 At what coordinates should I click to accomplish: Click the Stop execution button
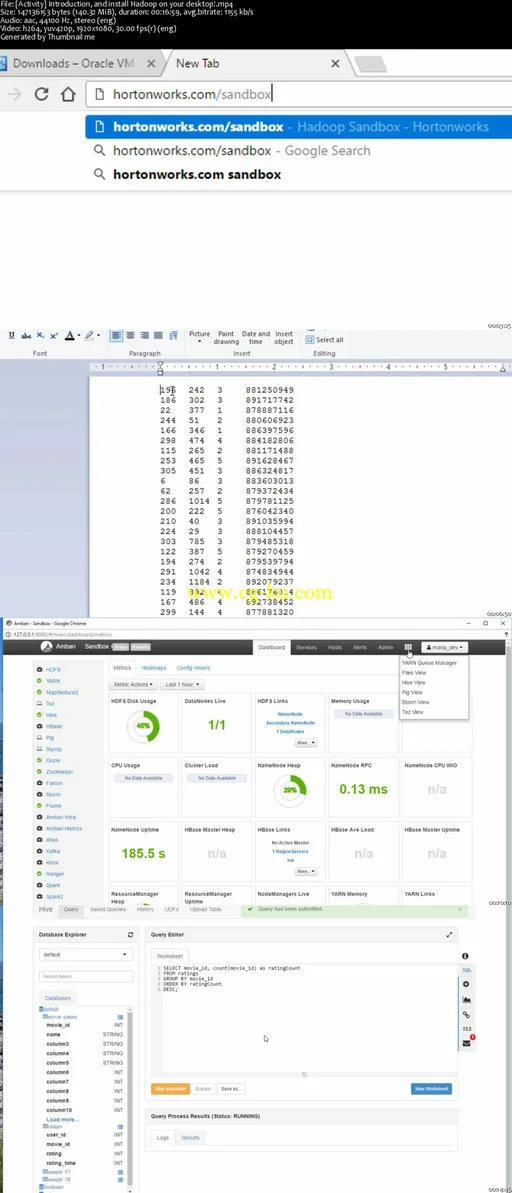coord(170,1089)
